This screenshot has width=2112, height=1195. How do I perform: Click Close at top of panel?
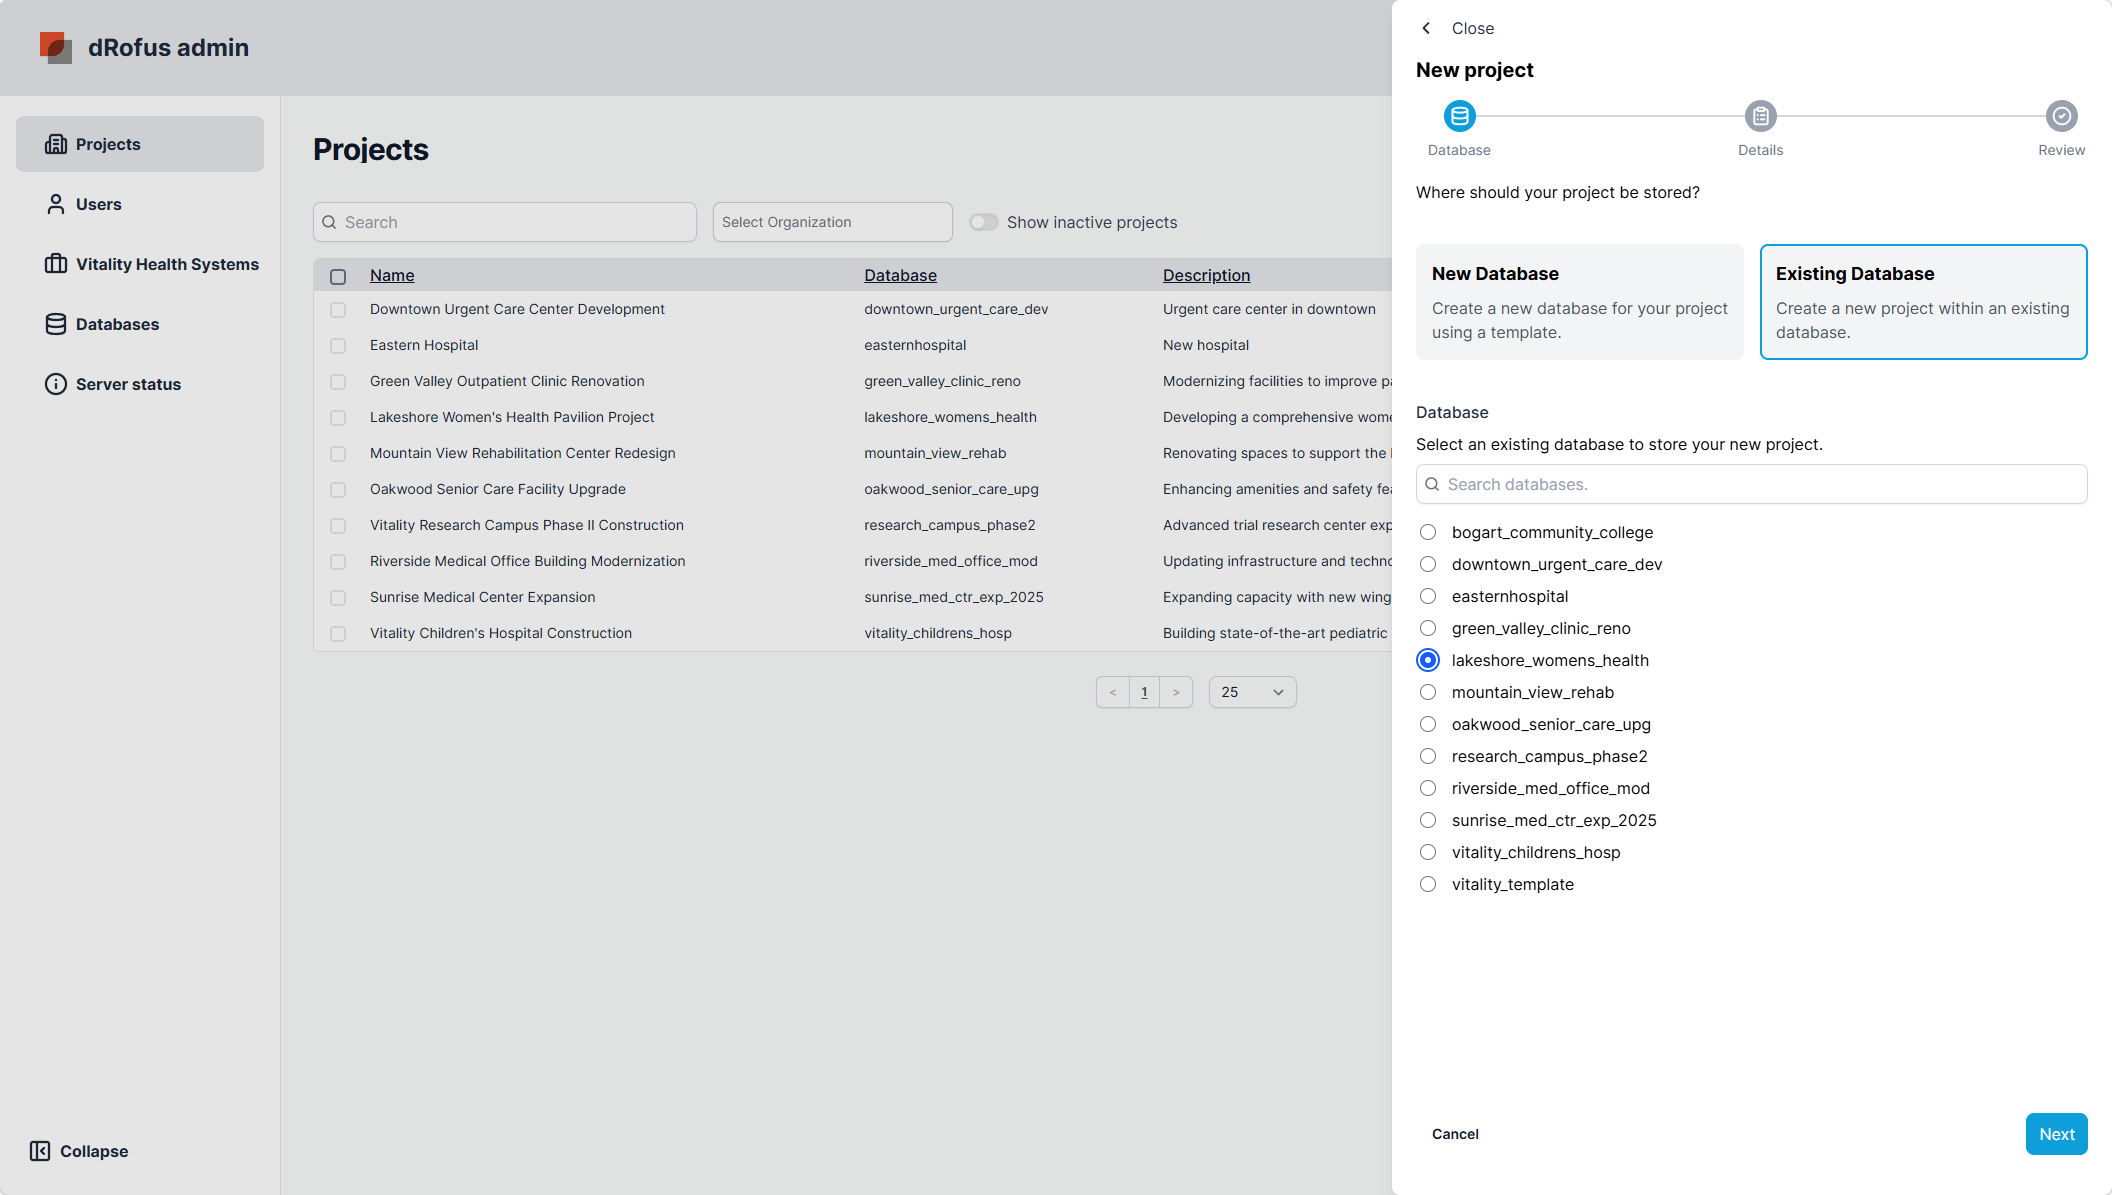pos(1473,28)
